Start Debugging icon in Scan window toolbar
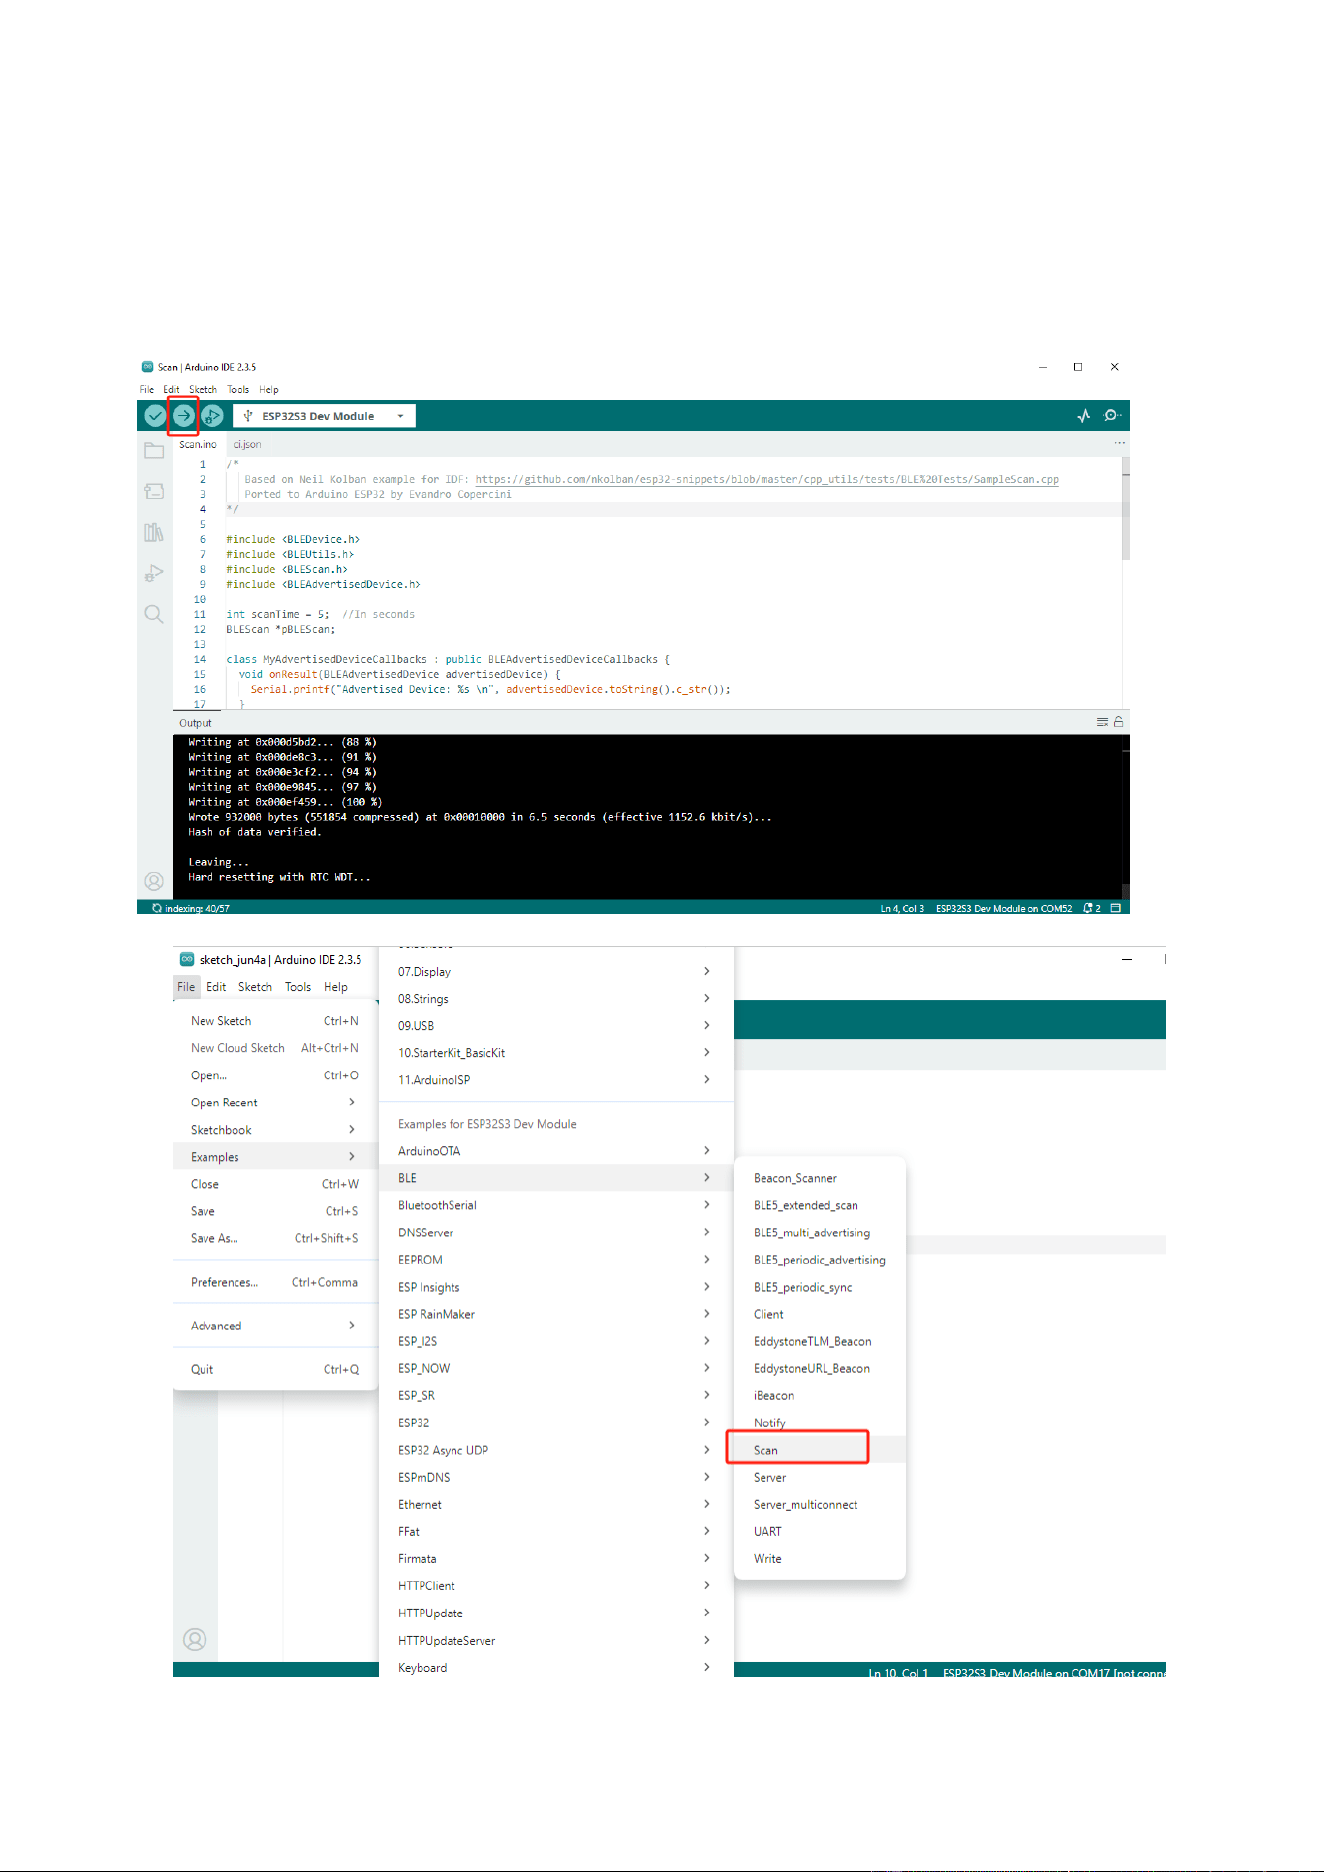The image size is (1324, 1872). click(x=212, y=415)
